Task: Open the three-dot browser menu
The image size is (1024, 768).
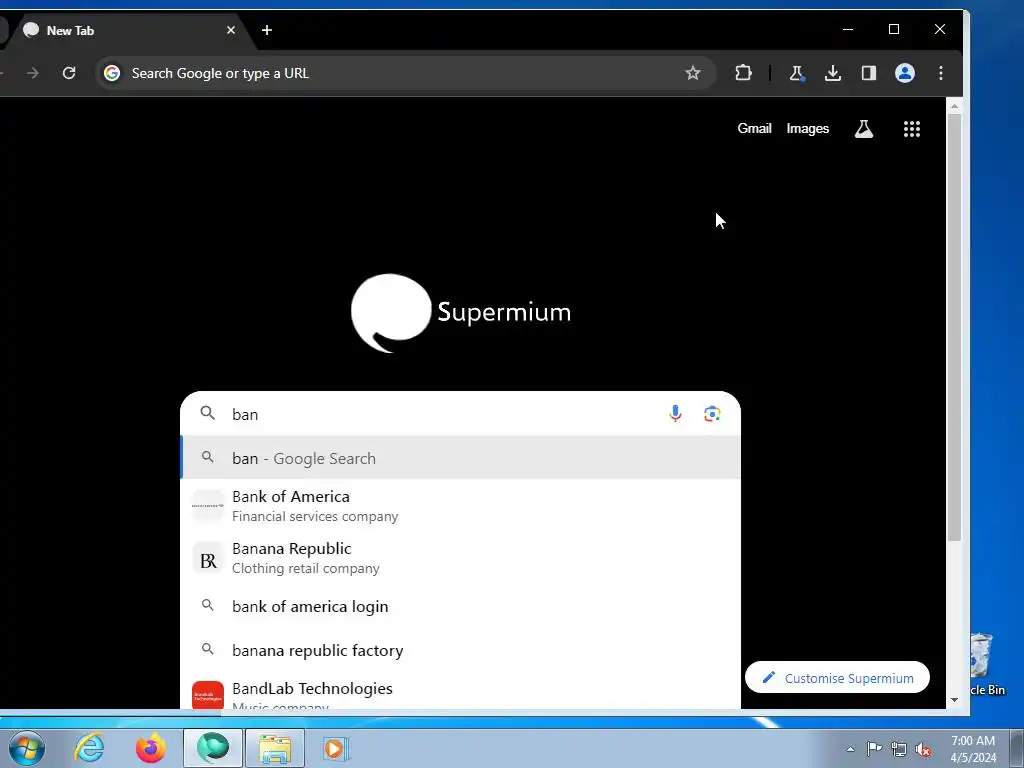Action: coord(940,73)
